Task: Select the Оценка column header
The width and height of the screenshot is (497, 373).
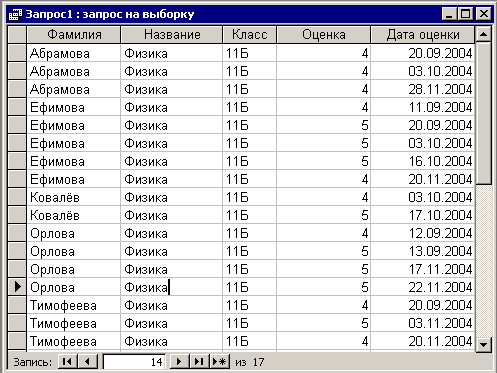Action: (324, 35)
